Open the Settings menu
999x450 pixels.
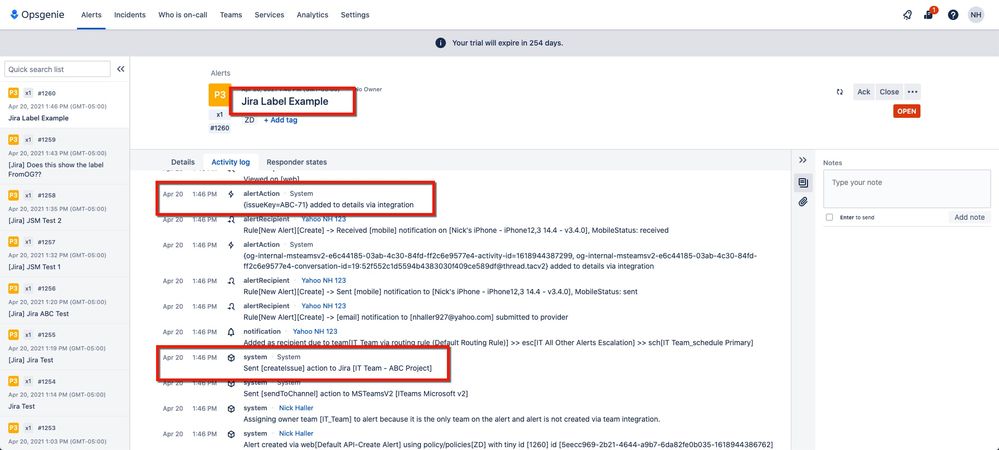(355, 15)
